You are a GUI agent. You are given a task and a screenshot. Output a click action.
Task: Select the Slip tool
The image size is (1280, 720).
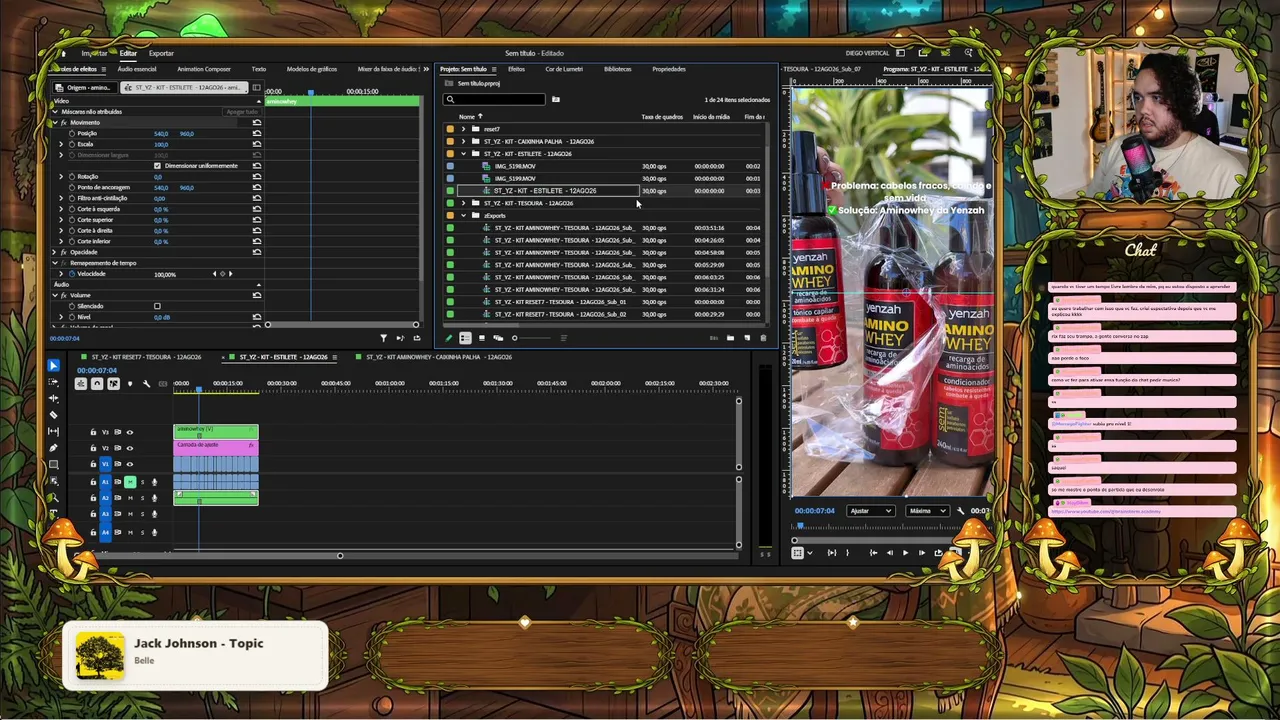click(x=53, y=431)
